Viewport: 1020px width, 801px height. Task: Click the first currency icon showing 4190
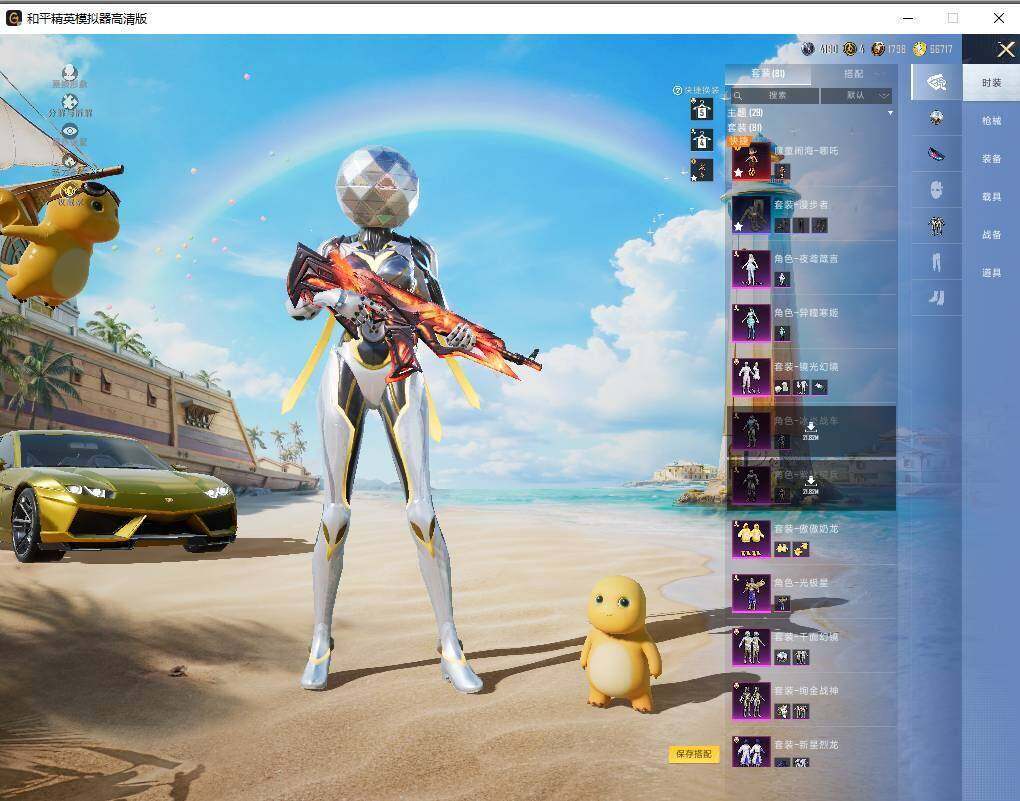808,49
